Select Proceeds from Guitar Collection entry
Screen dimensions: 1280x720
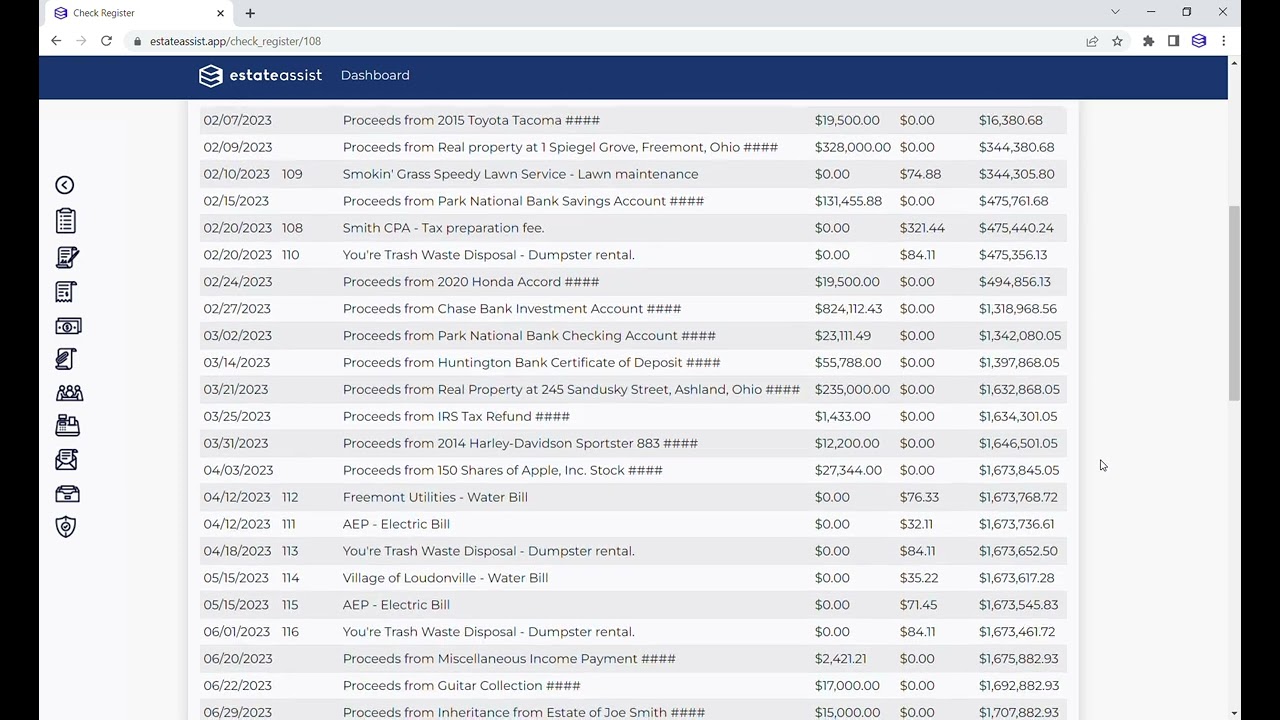click(x=633, y=687)
